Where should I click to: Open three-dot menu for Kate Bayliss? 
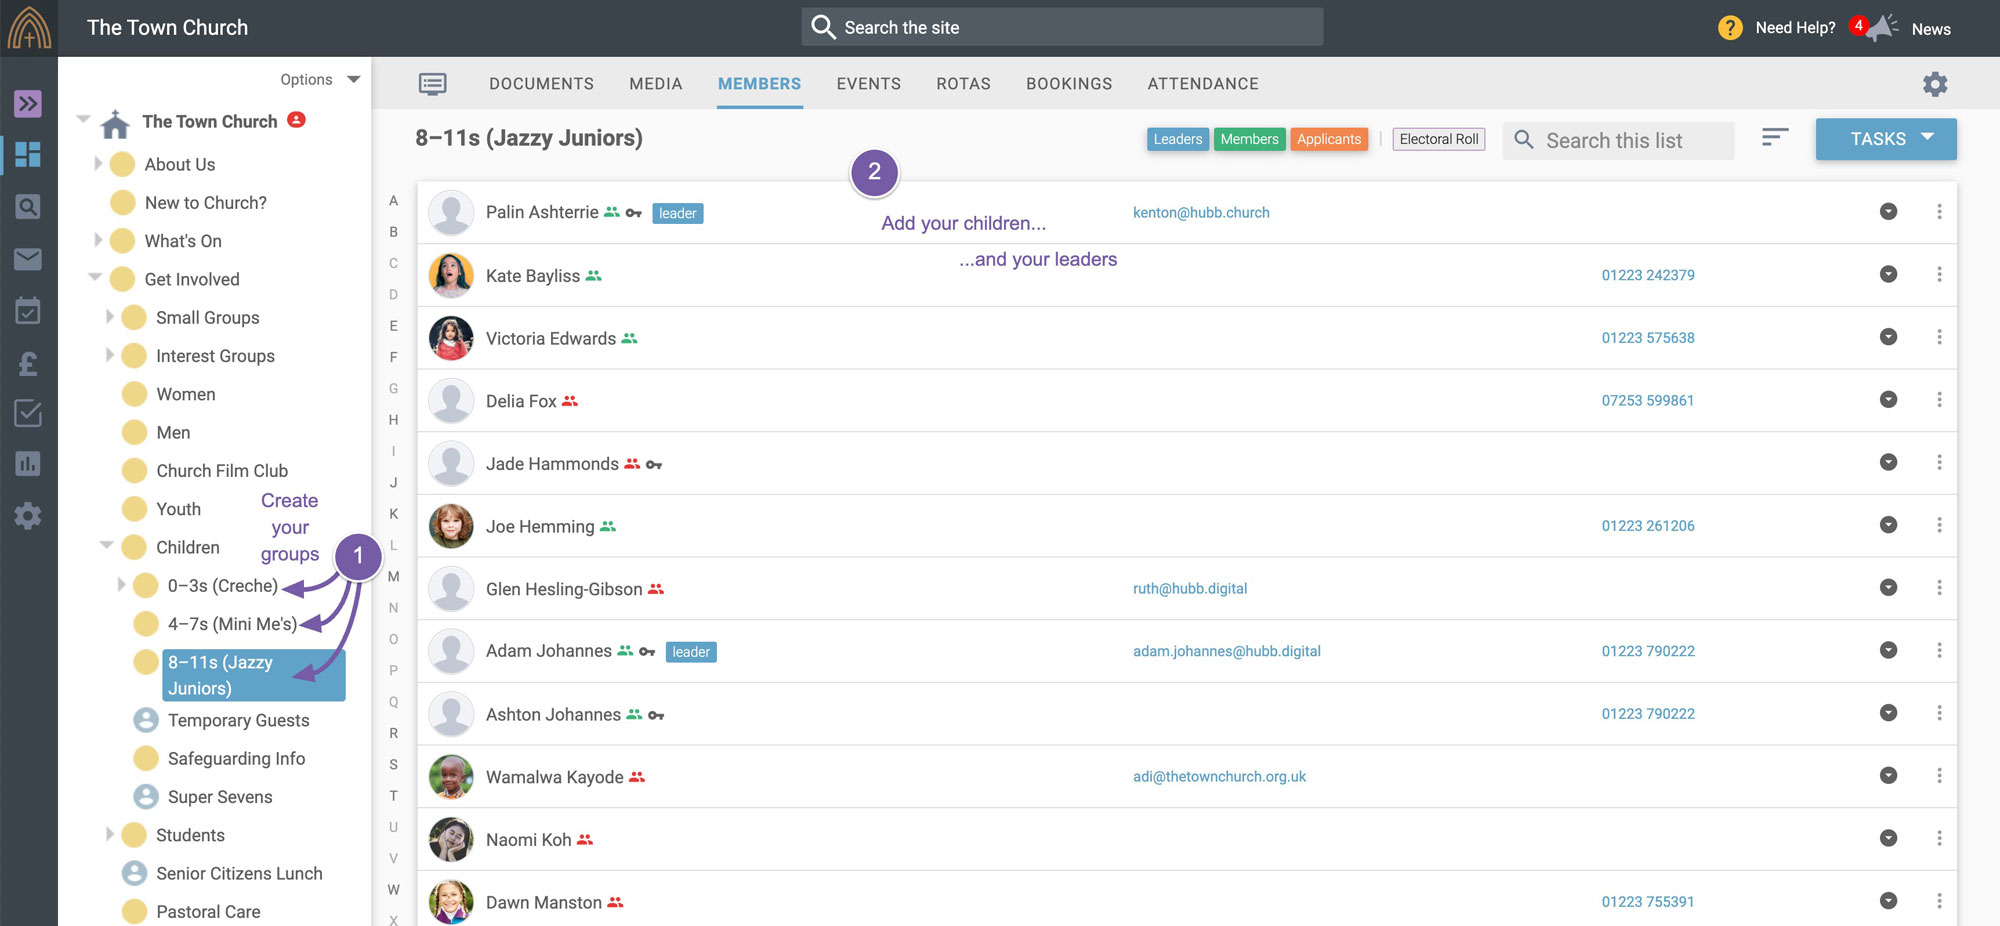point(1939,275)
